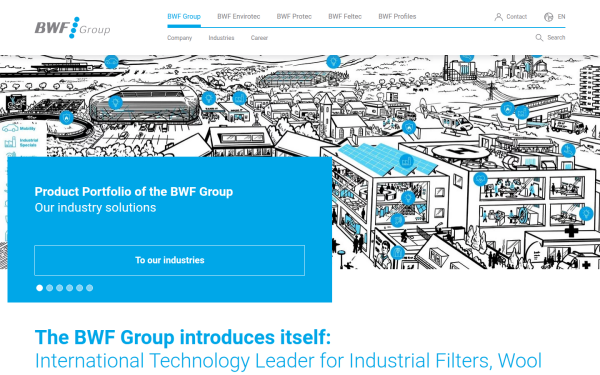
Task: Switch to the BWF Profiles tab
Action: coord(397,16)
